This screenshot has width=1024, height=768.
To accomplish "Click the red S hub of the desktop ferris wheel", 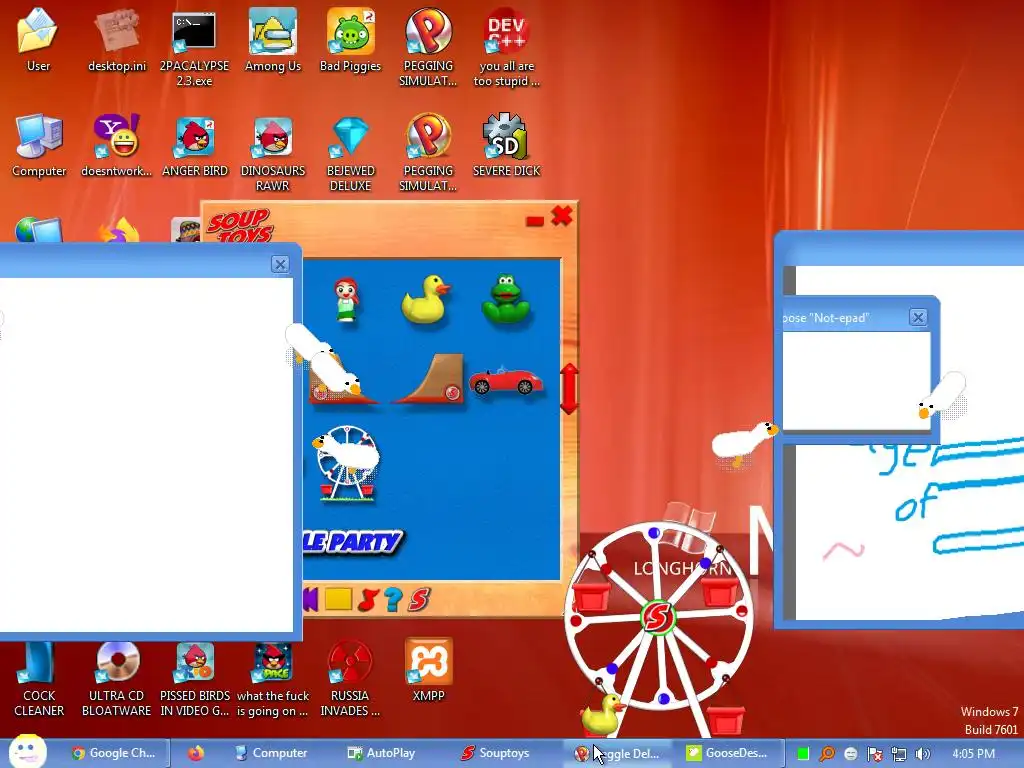I will tap(658, 617).
